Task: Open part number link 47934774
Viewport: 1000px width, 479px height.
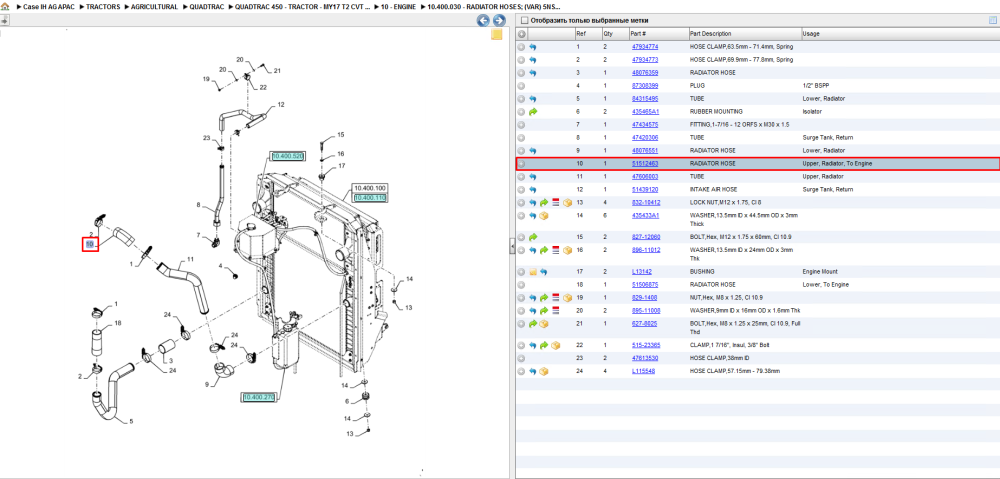Action: [x=645, y=47]
